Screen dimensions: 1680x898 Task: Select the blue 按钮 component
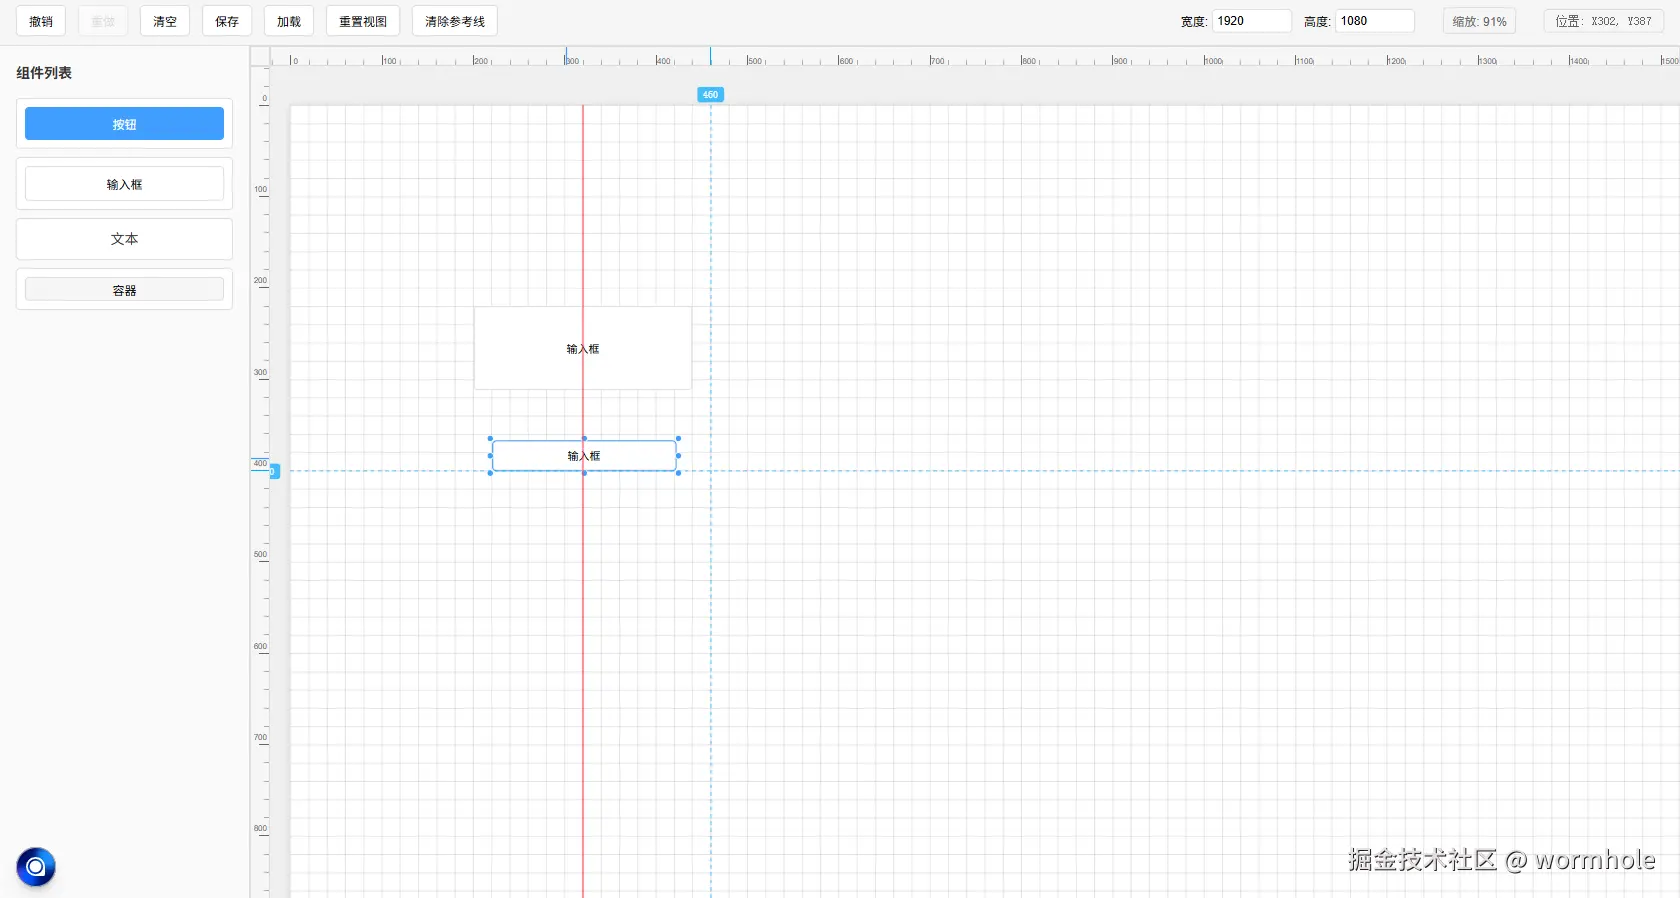point(124,124)
